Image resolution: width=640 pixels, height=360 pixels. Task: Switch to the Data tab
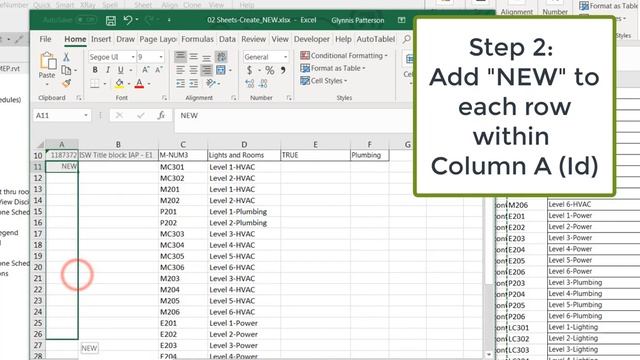tap(227, 39)
